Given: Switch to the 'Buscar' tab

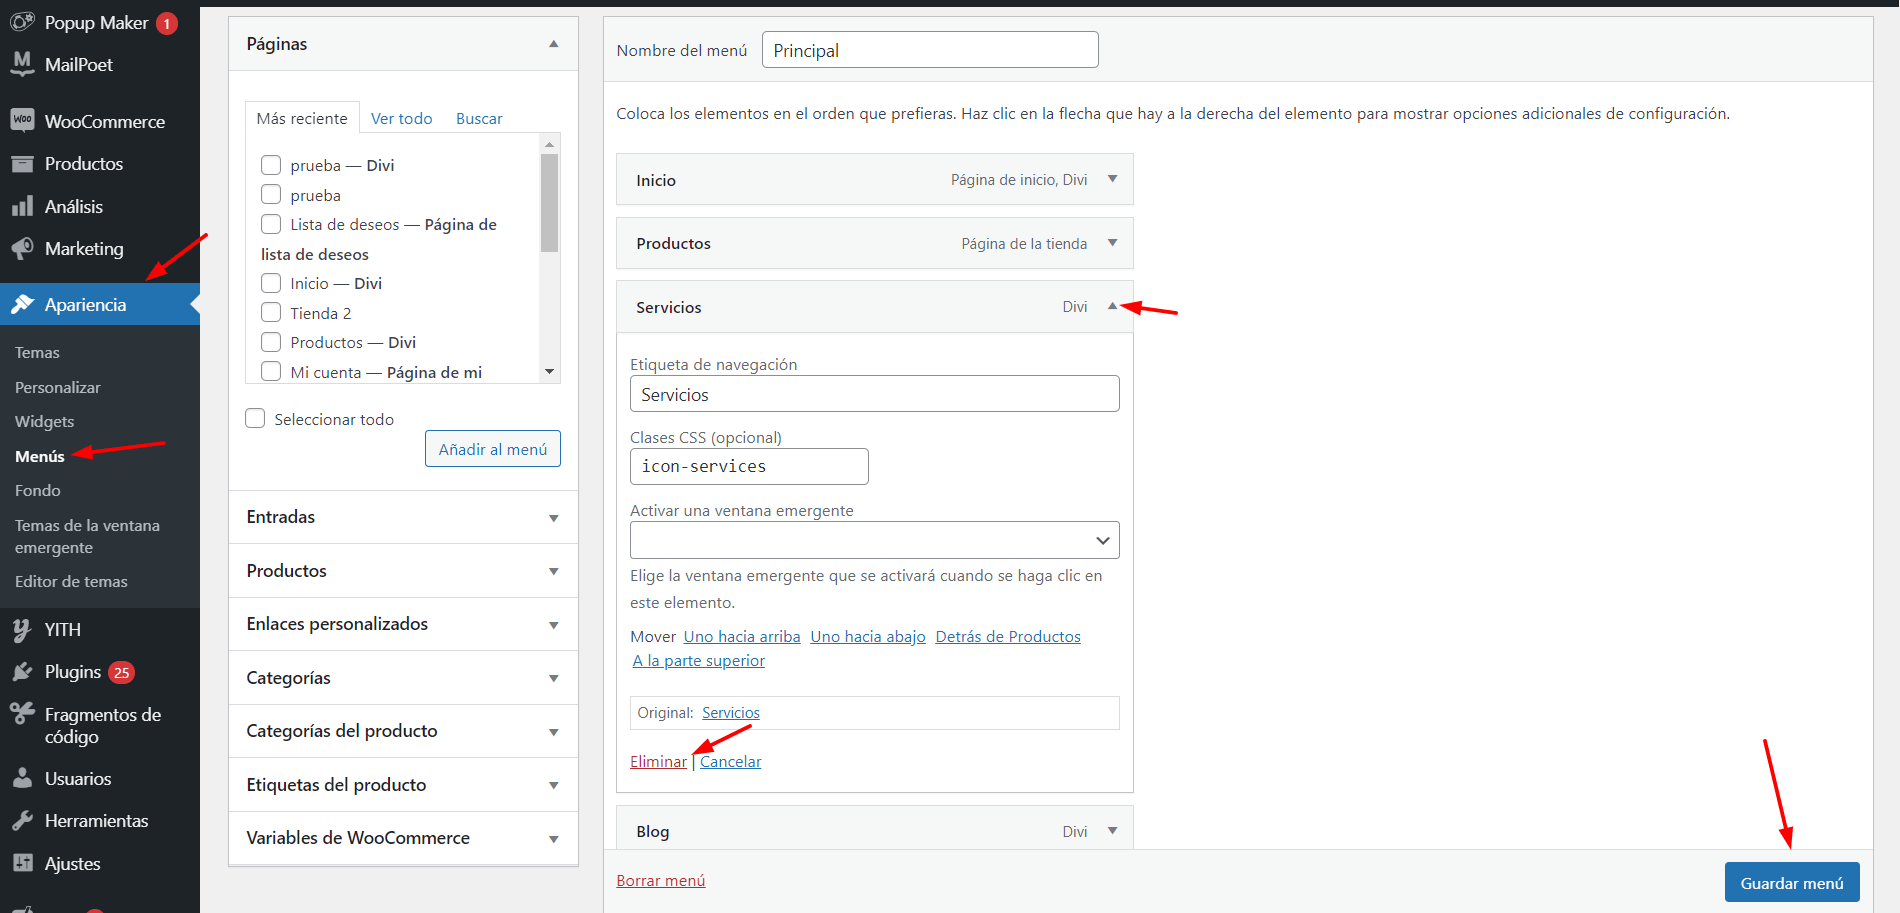Looking at the screenshot, I should (479, 118).
